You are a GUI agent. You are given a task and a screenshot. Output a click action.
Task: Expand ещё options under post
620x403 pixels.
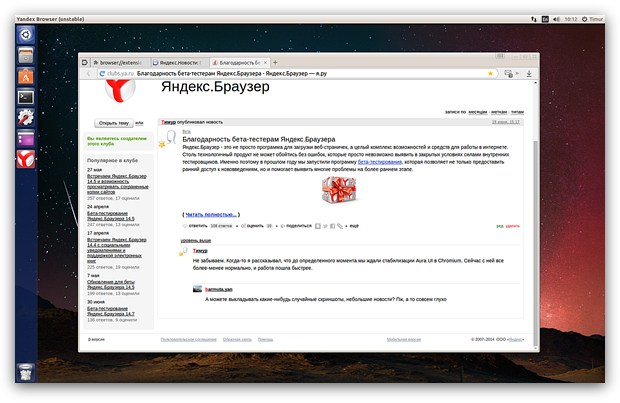tap(354, 226)
